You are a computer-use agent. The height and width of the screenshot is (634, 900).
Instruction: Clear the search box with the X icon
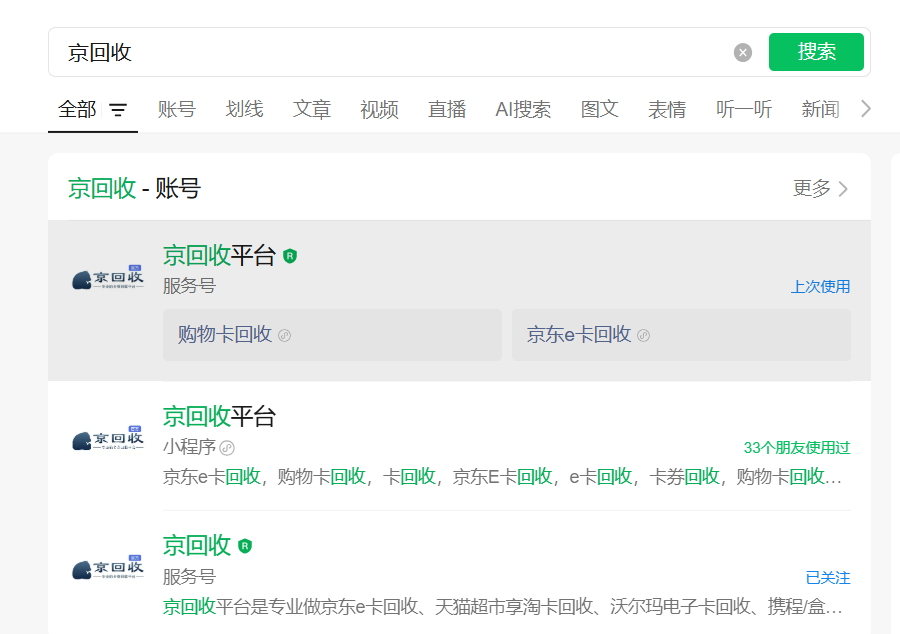743,53
